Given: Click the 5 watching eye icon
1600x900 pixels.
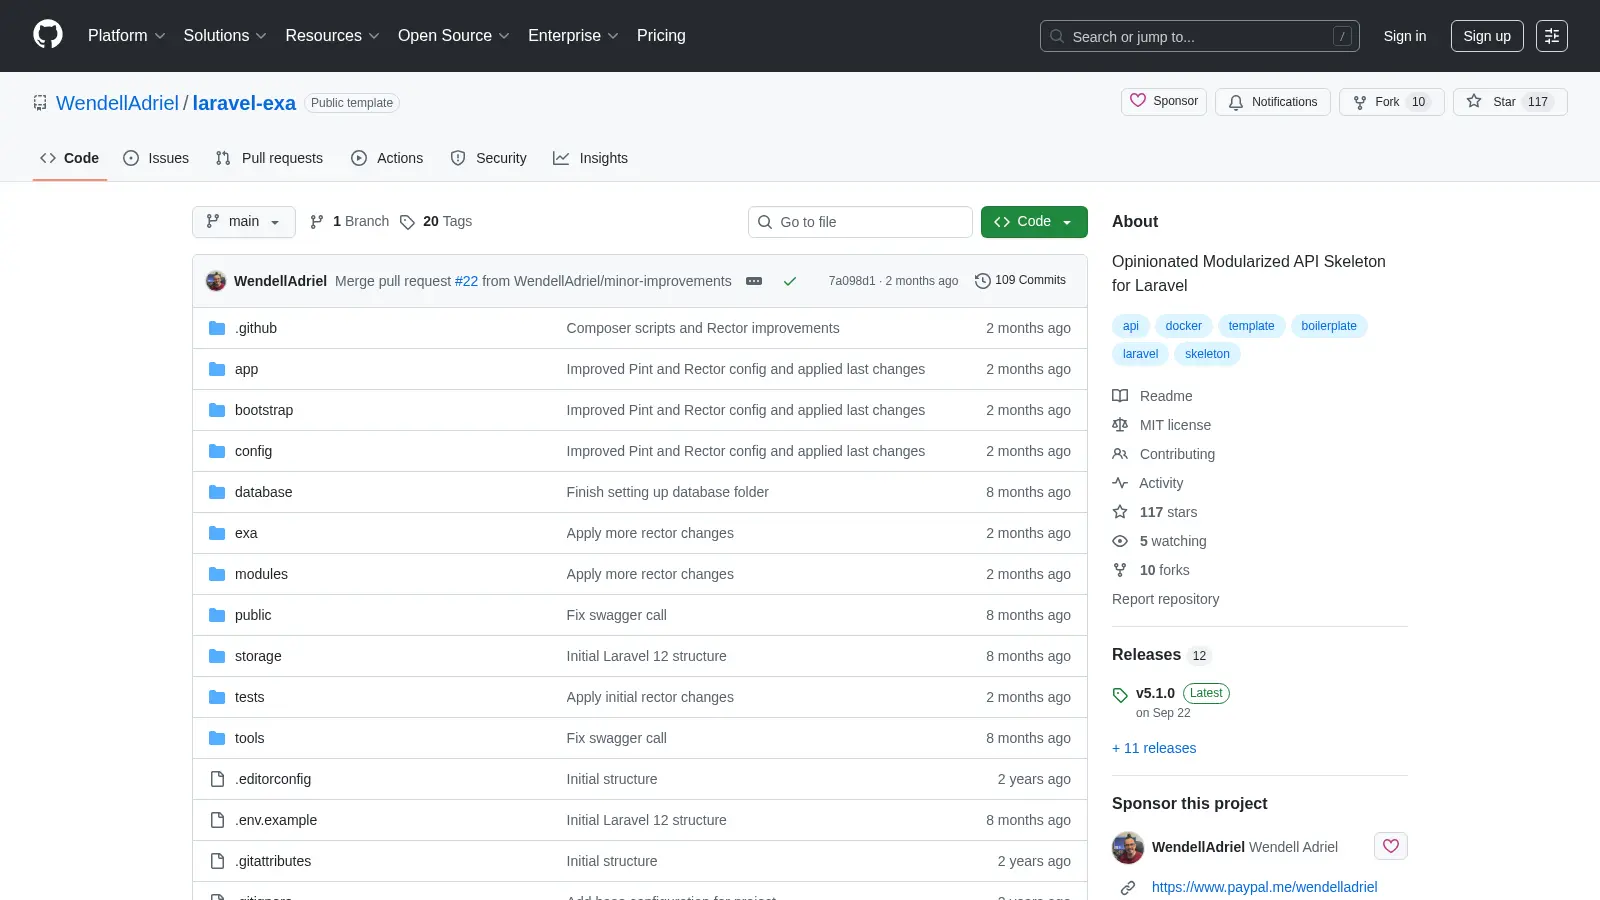Looking at the screenshot, I should (1120, 541).
